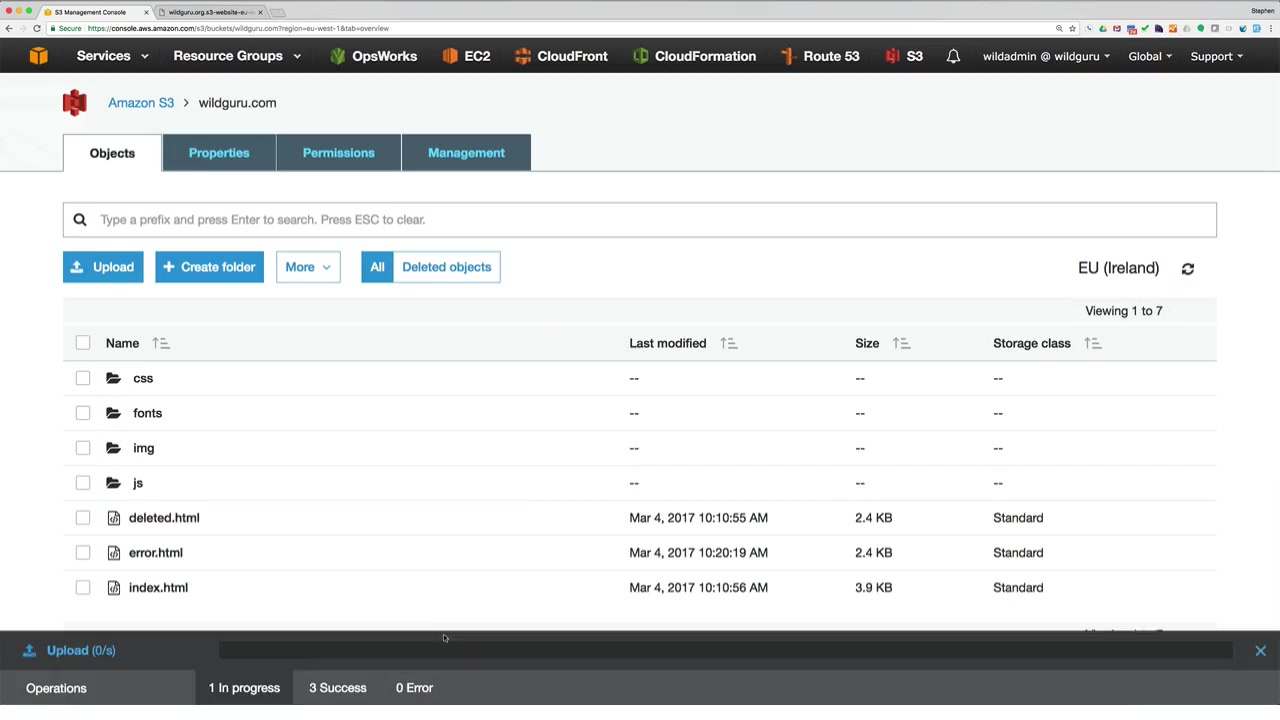Click the Upload button

(x=103, y=267)
